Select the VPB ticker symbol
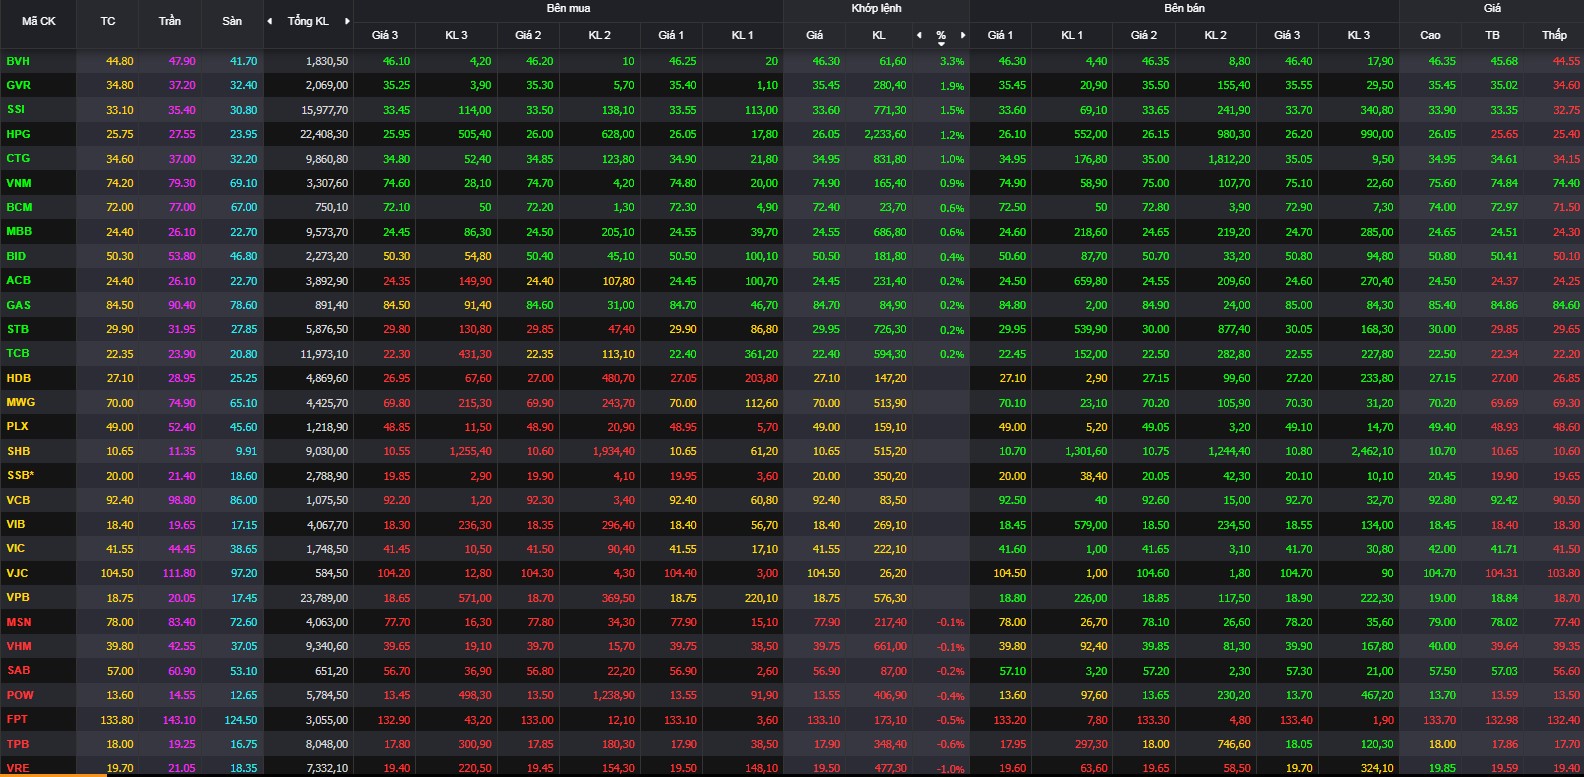Viewport: 1584px width, 777px height. tap(18, 598)
